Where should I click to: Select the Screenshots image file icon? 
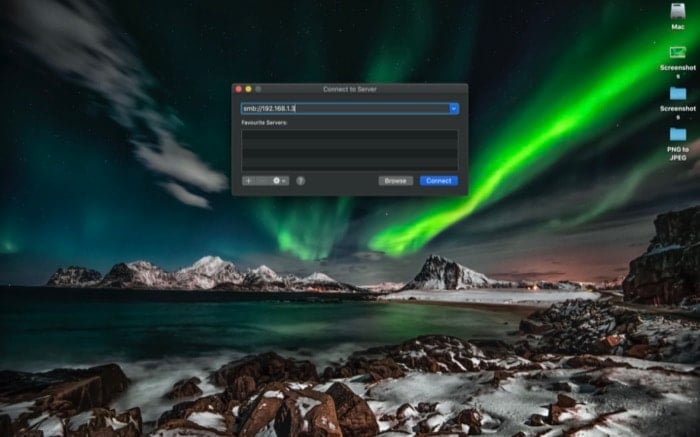point(678,61)
